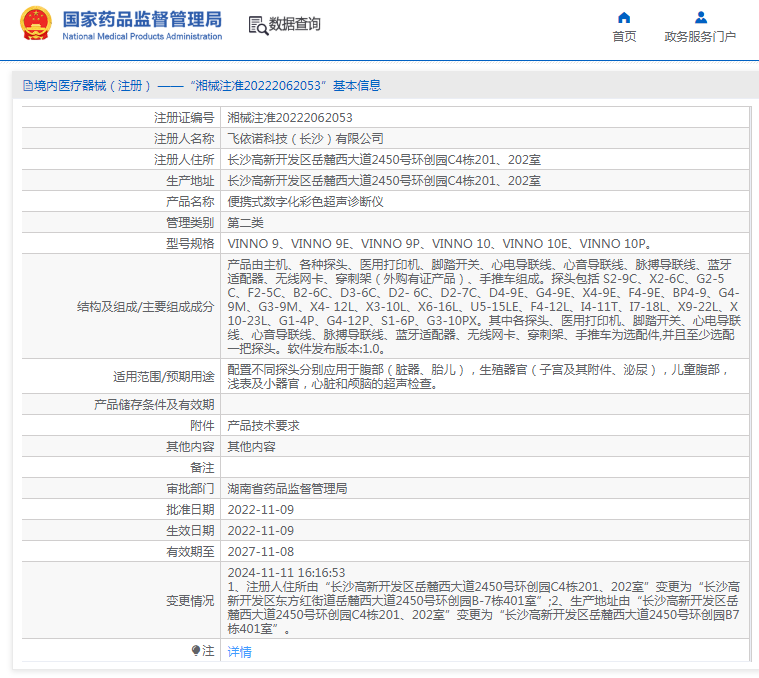Image resolution: width=759 pixels, height=678 pixels.
Task: Click the national emblem logo
Action: coord(35,23)
